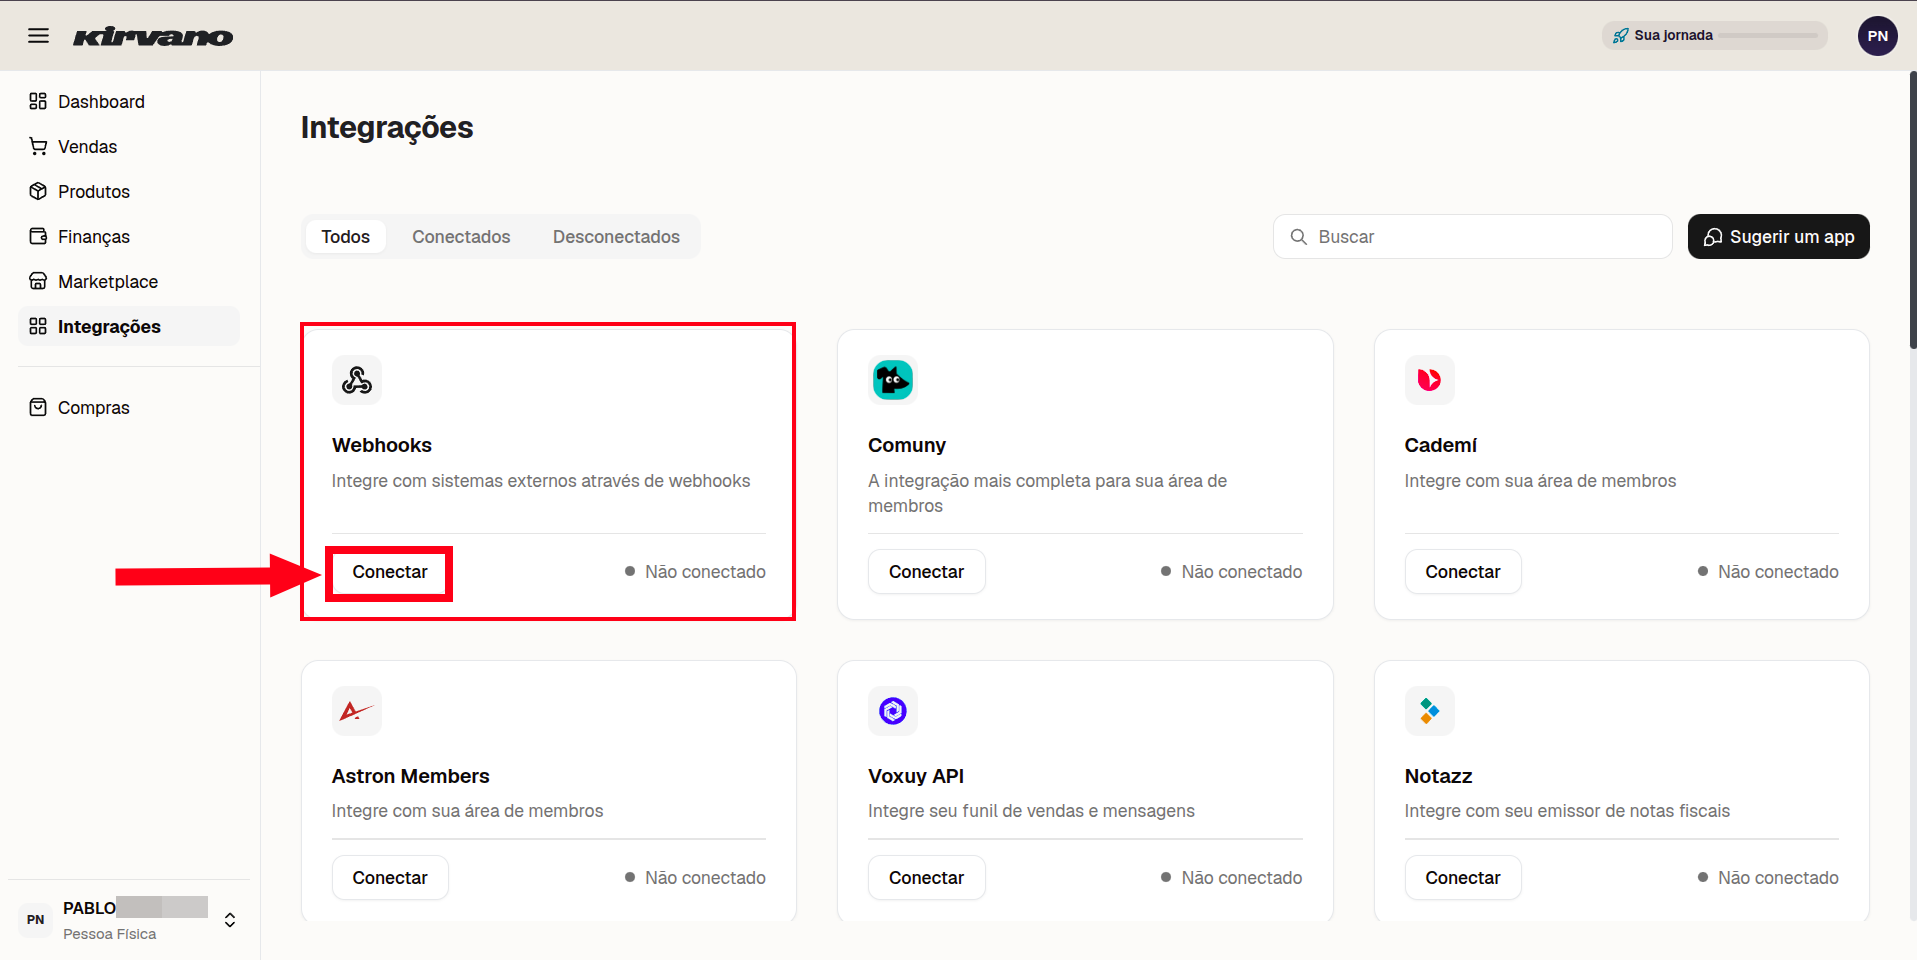Select the Integrações sidebar icon
This screenshot has width=1917, height=960.
pos(38,326)
